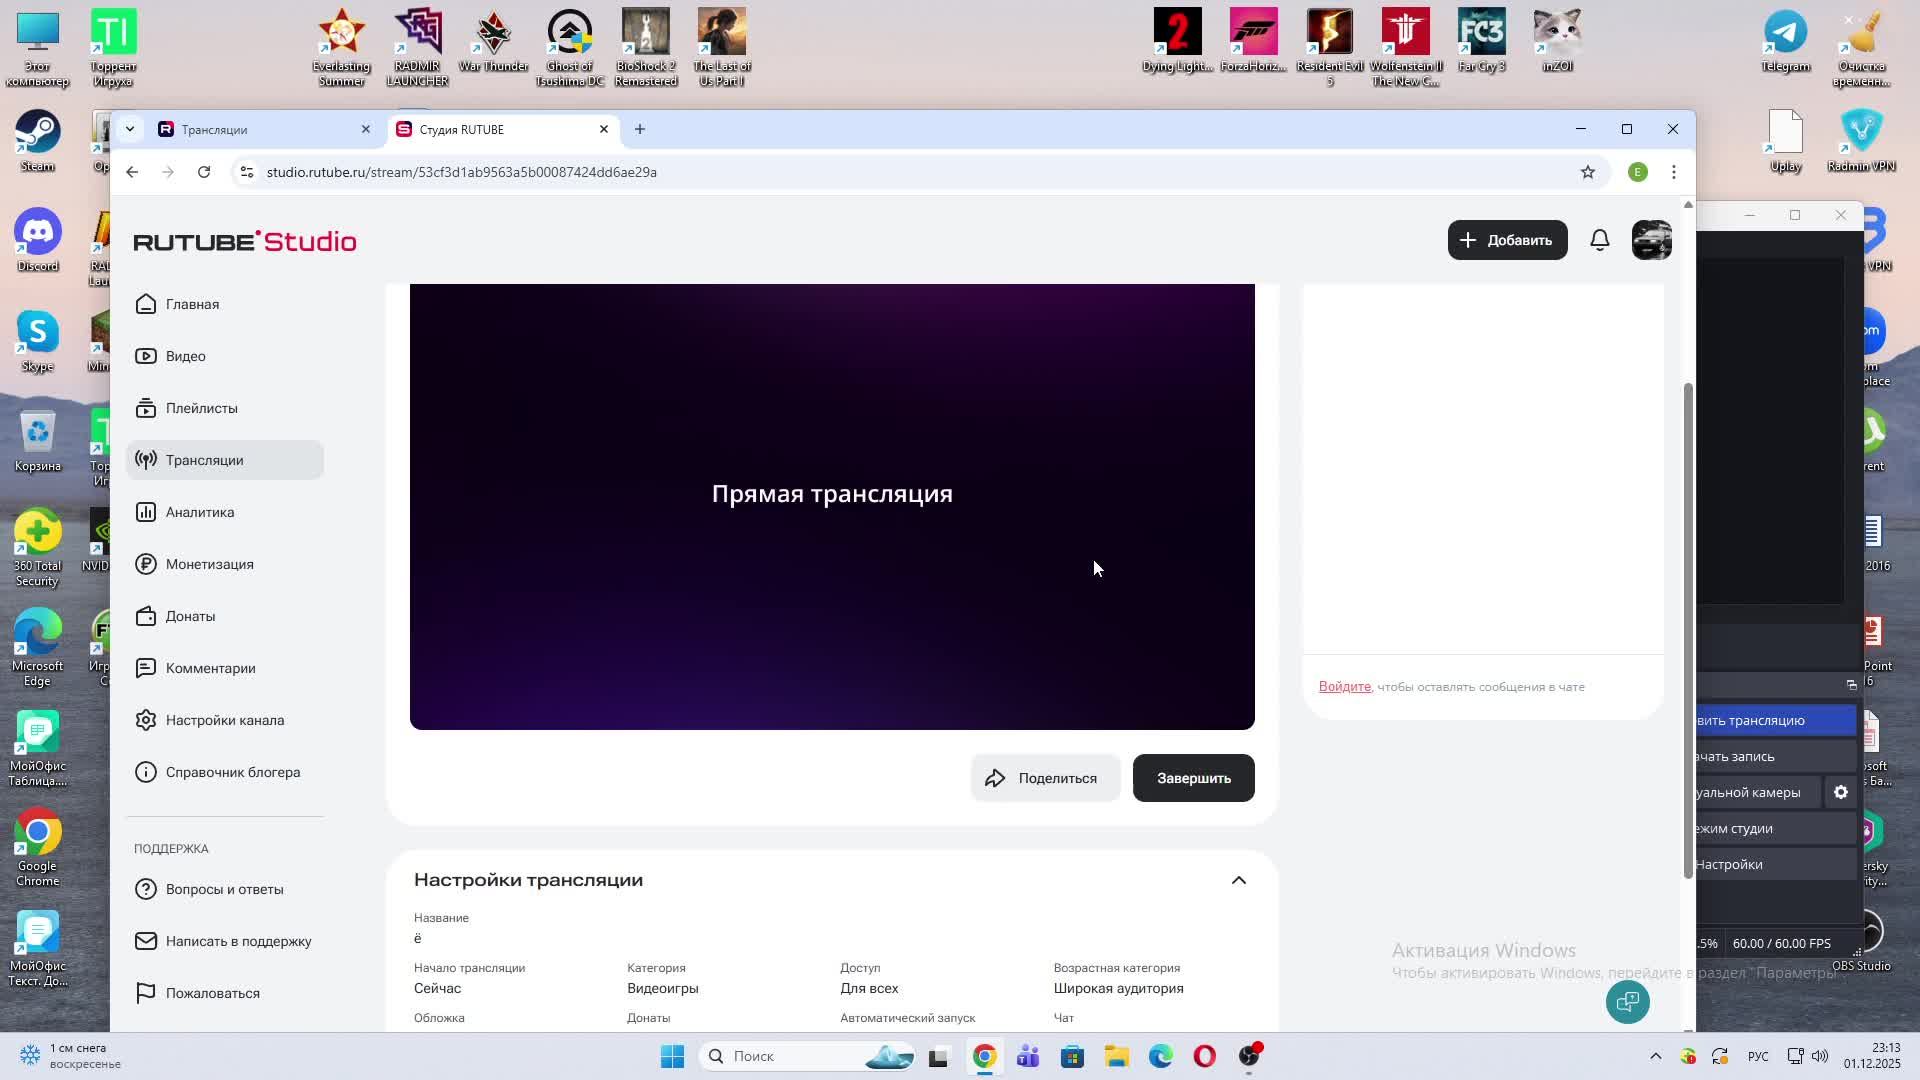Open the user avatar profile menu

1651,240
